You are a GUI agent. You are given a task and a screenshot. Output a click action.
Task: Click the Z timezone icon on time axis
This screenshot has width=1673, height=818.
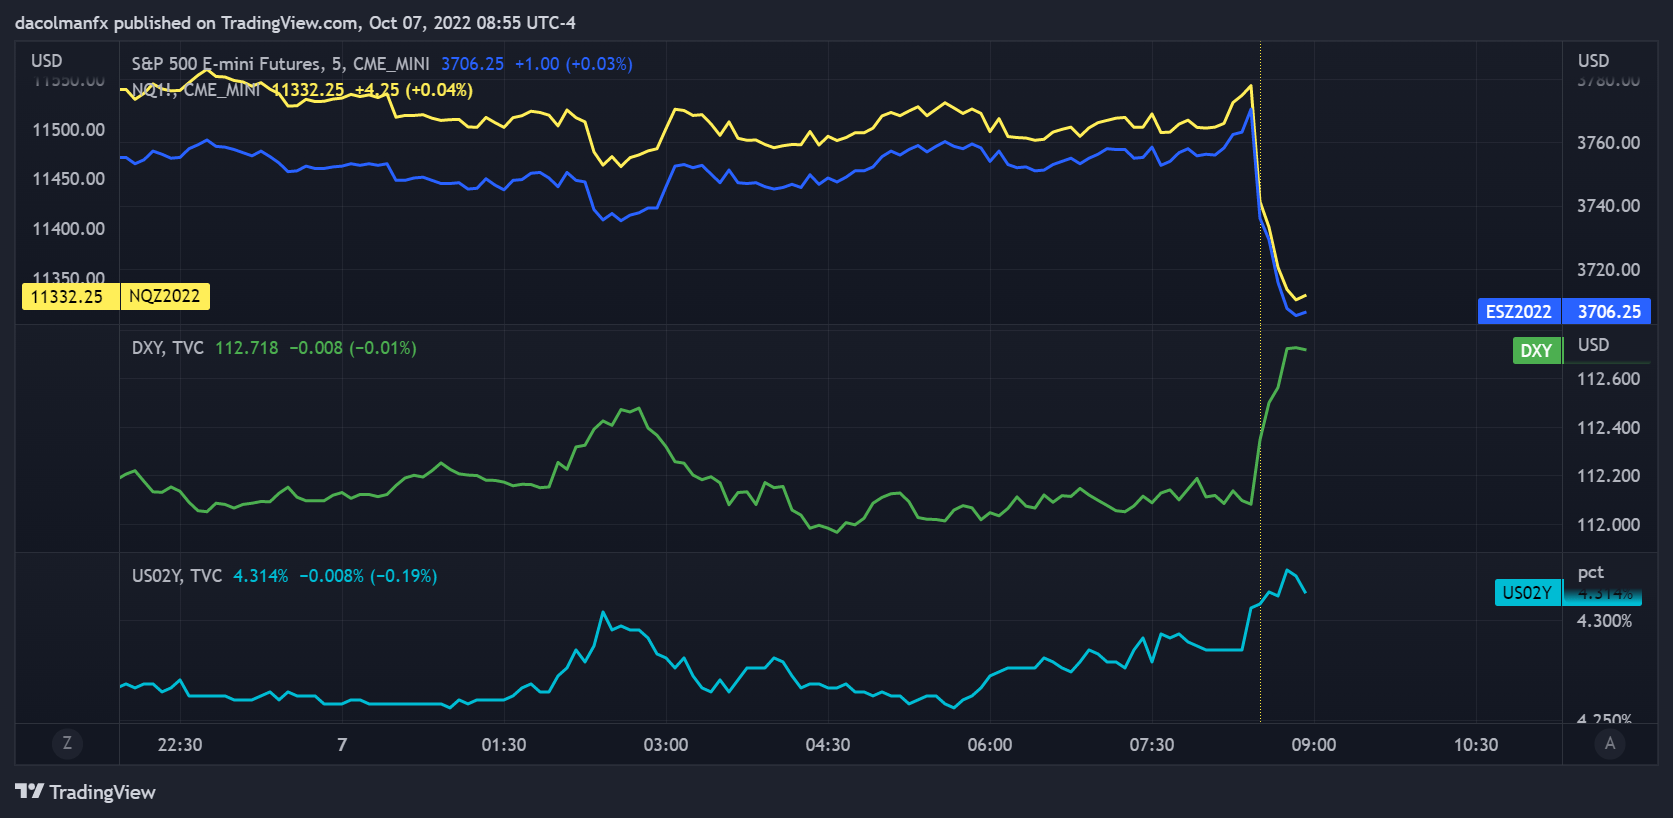(x=67, y=743)
